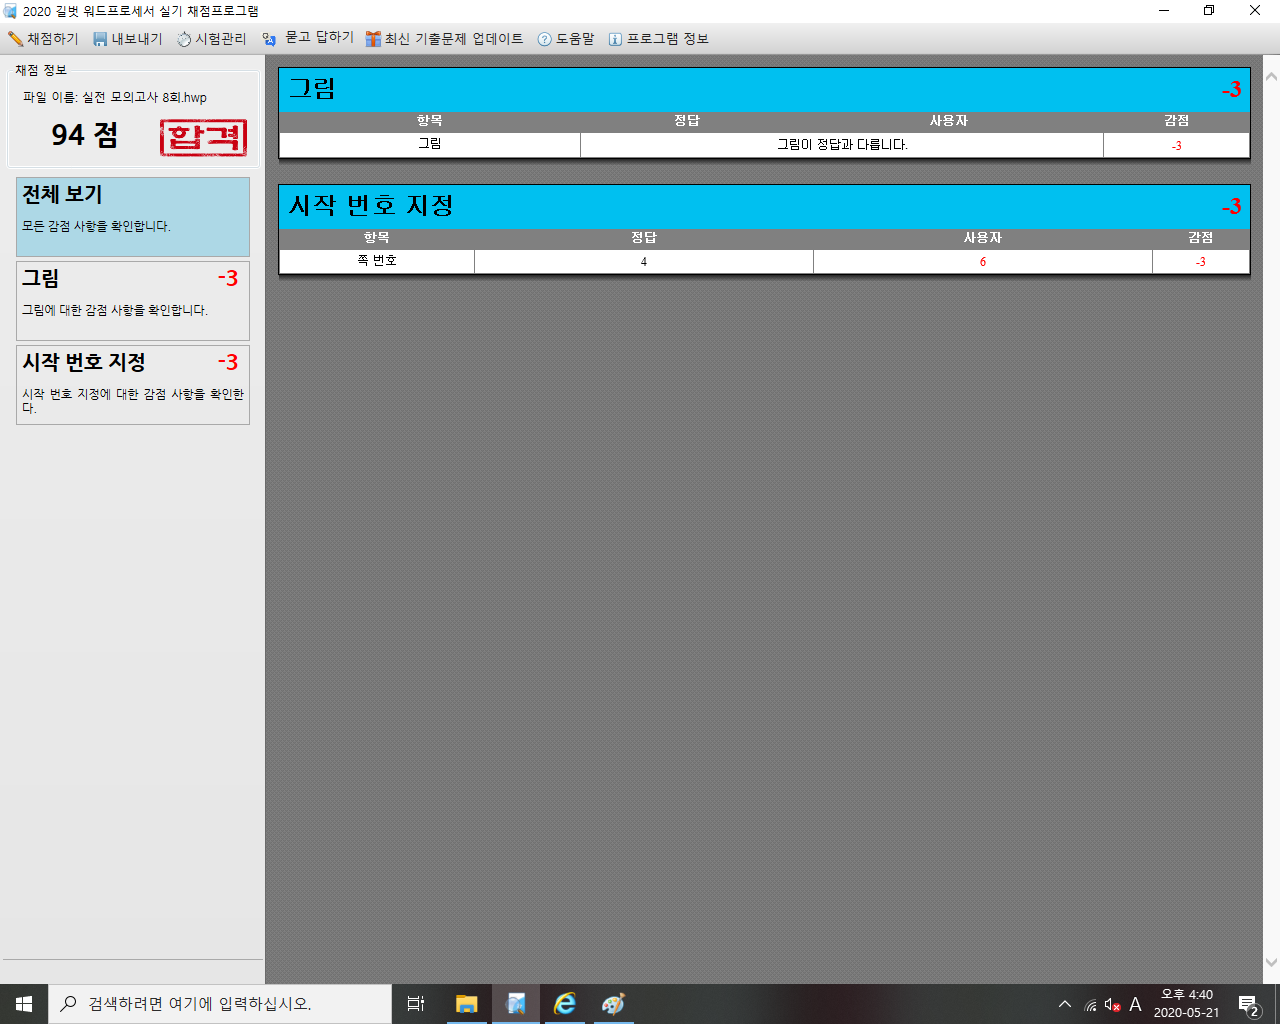The image size is (1280, 1024).
Task: Click the 내보내기 save disk icon
Action: click(100, 39)
